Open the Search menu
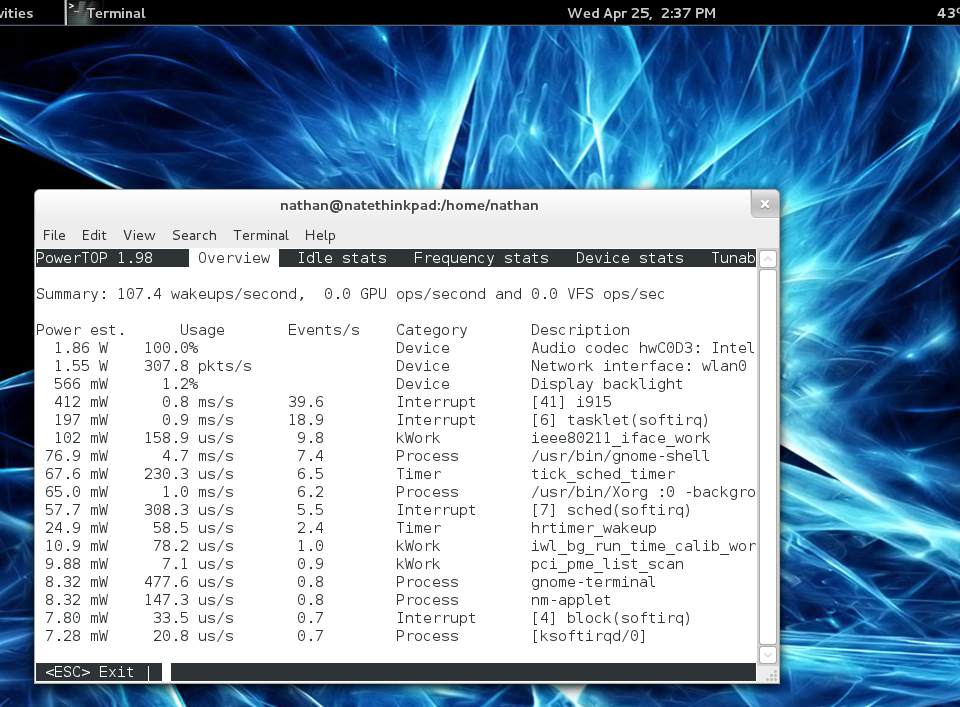 point(194,235)
